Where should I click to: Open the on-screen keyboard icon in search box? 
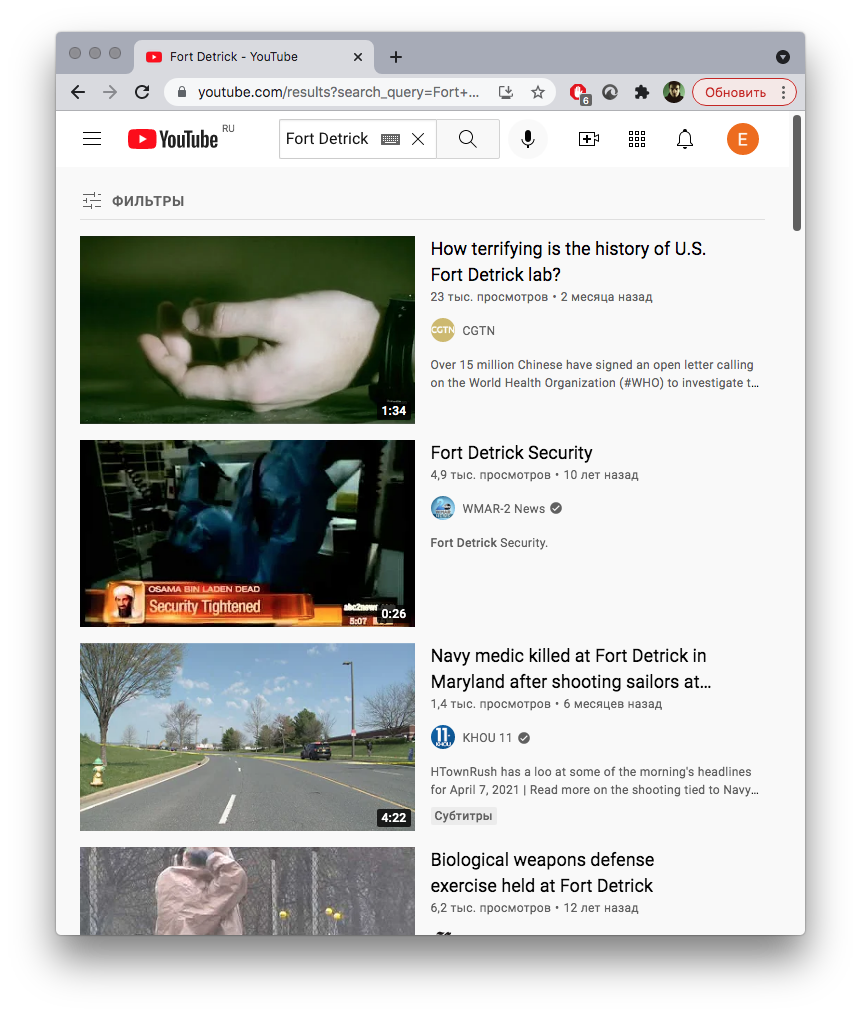pyautogui.click(x=390, y=139)
